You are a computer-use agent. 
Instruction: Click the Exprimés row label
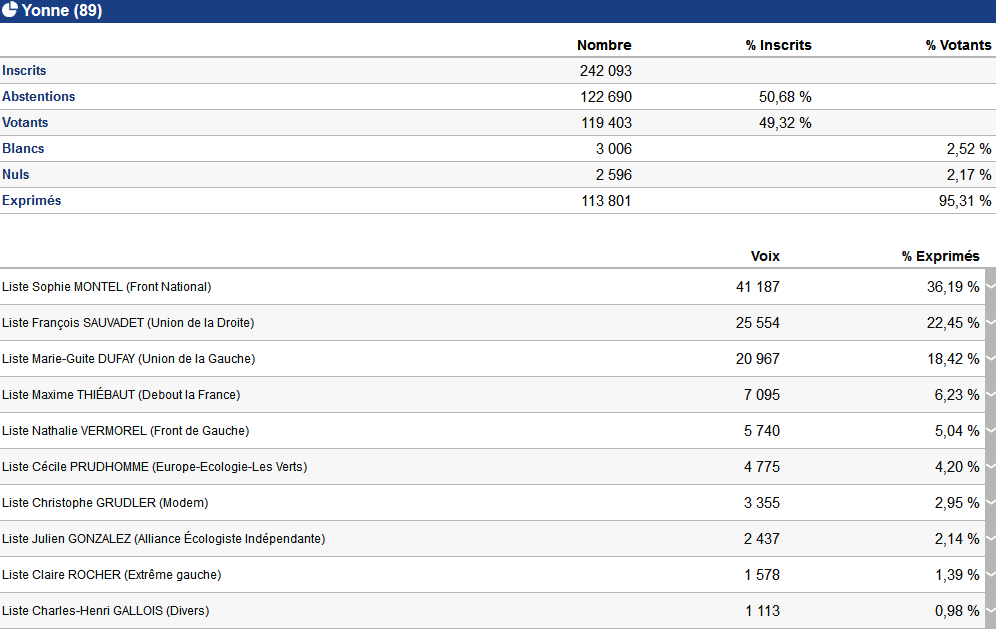pos(32,201)
